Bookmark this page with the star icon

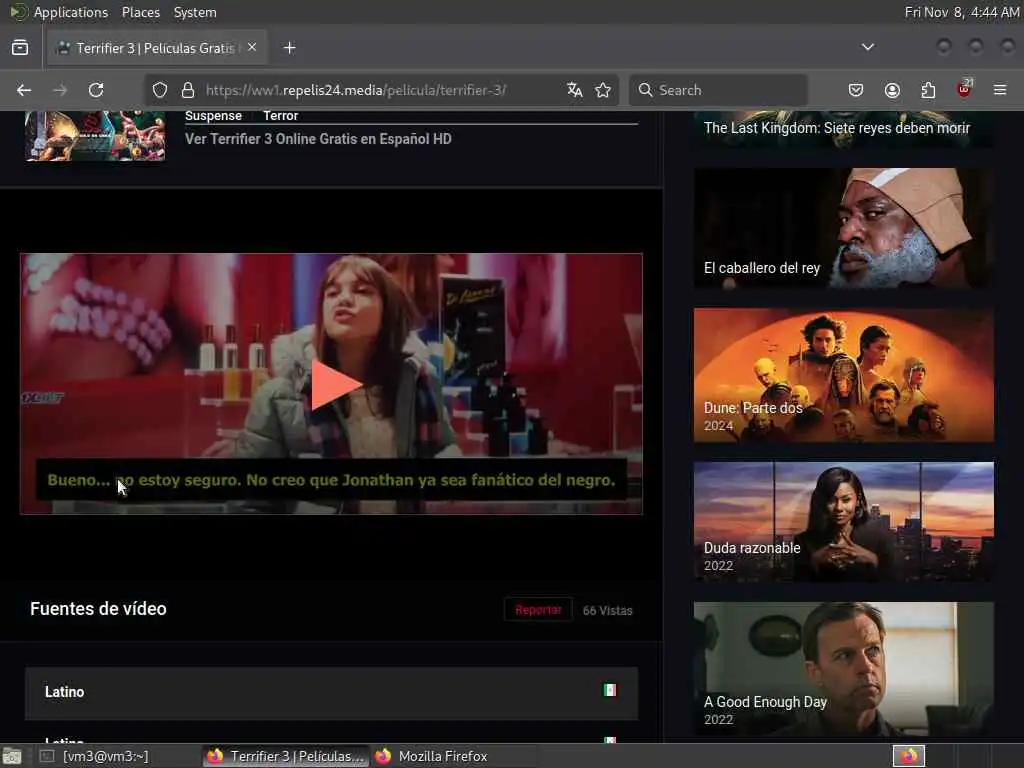[603, 90]
